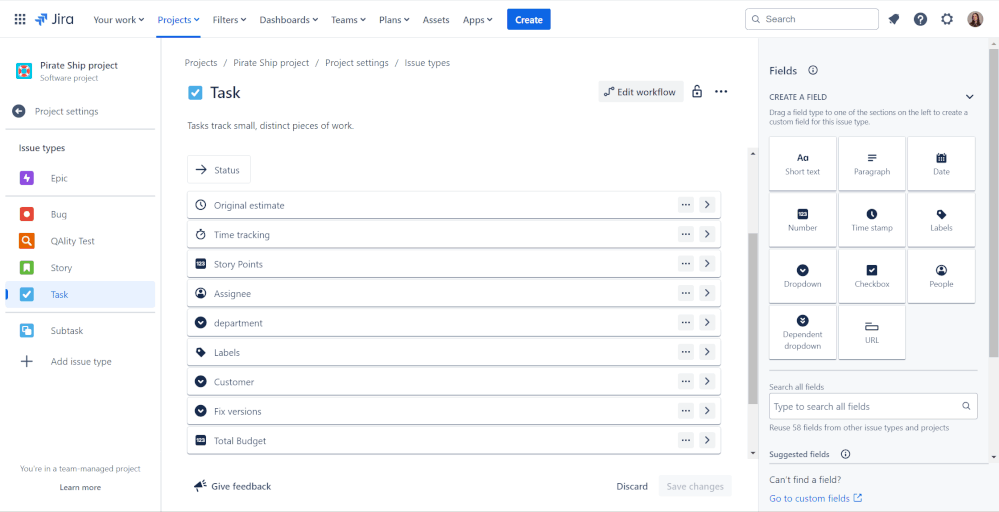This screenshot has width=999, height=512.
Task: Click the lock icon next to Edit workflow
Action: coord(697,92)
